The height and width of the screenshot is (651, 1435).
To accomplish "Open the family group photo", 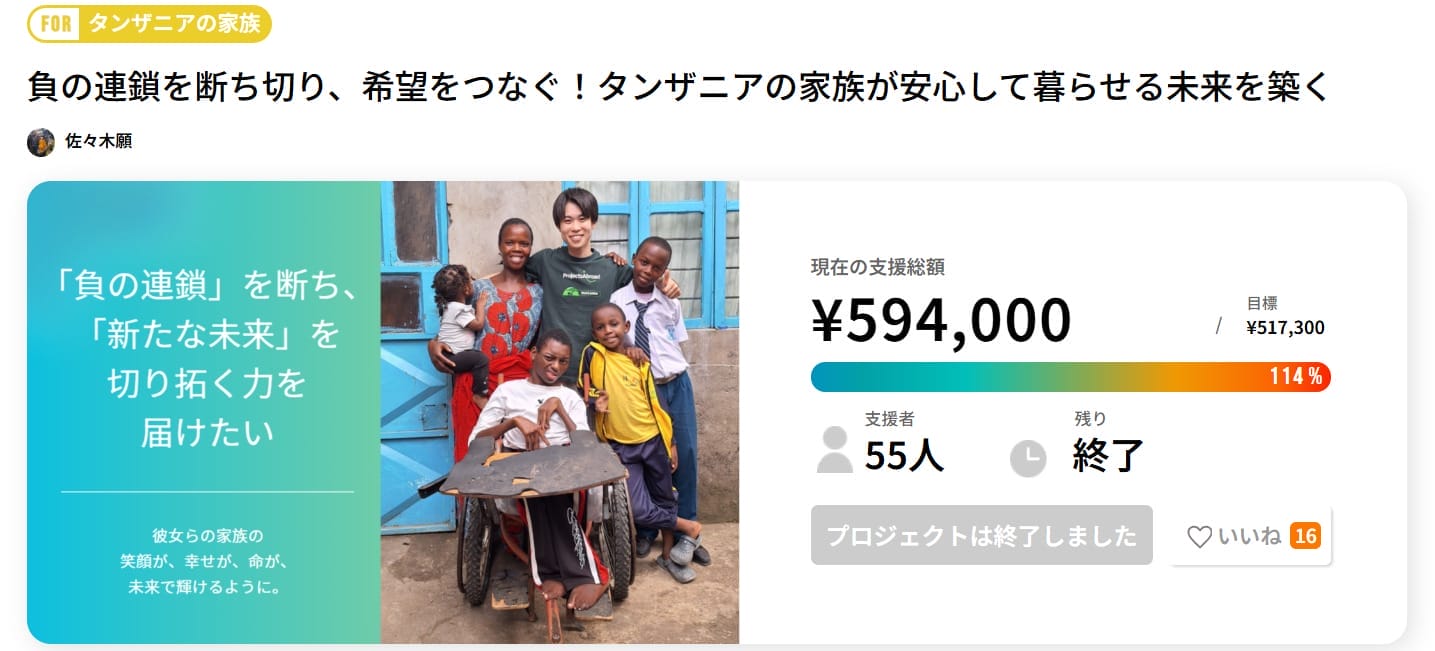I will (x=559, y=412).
